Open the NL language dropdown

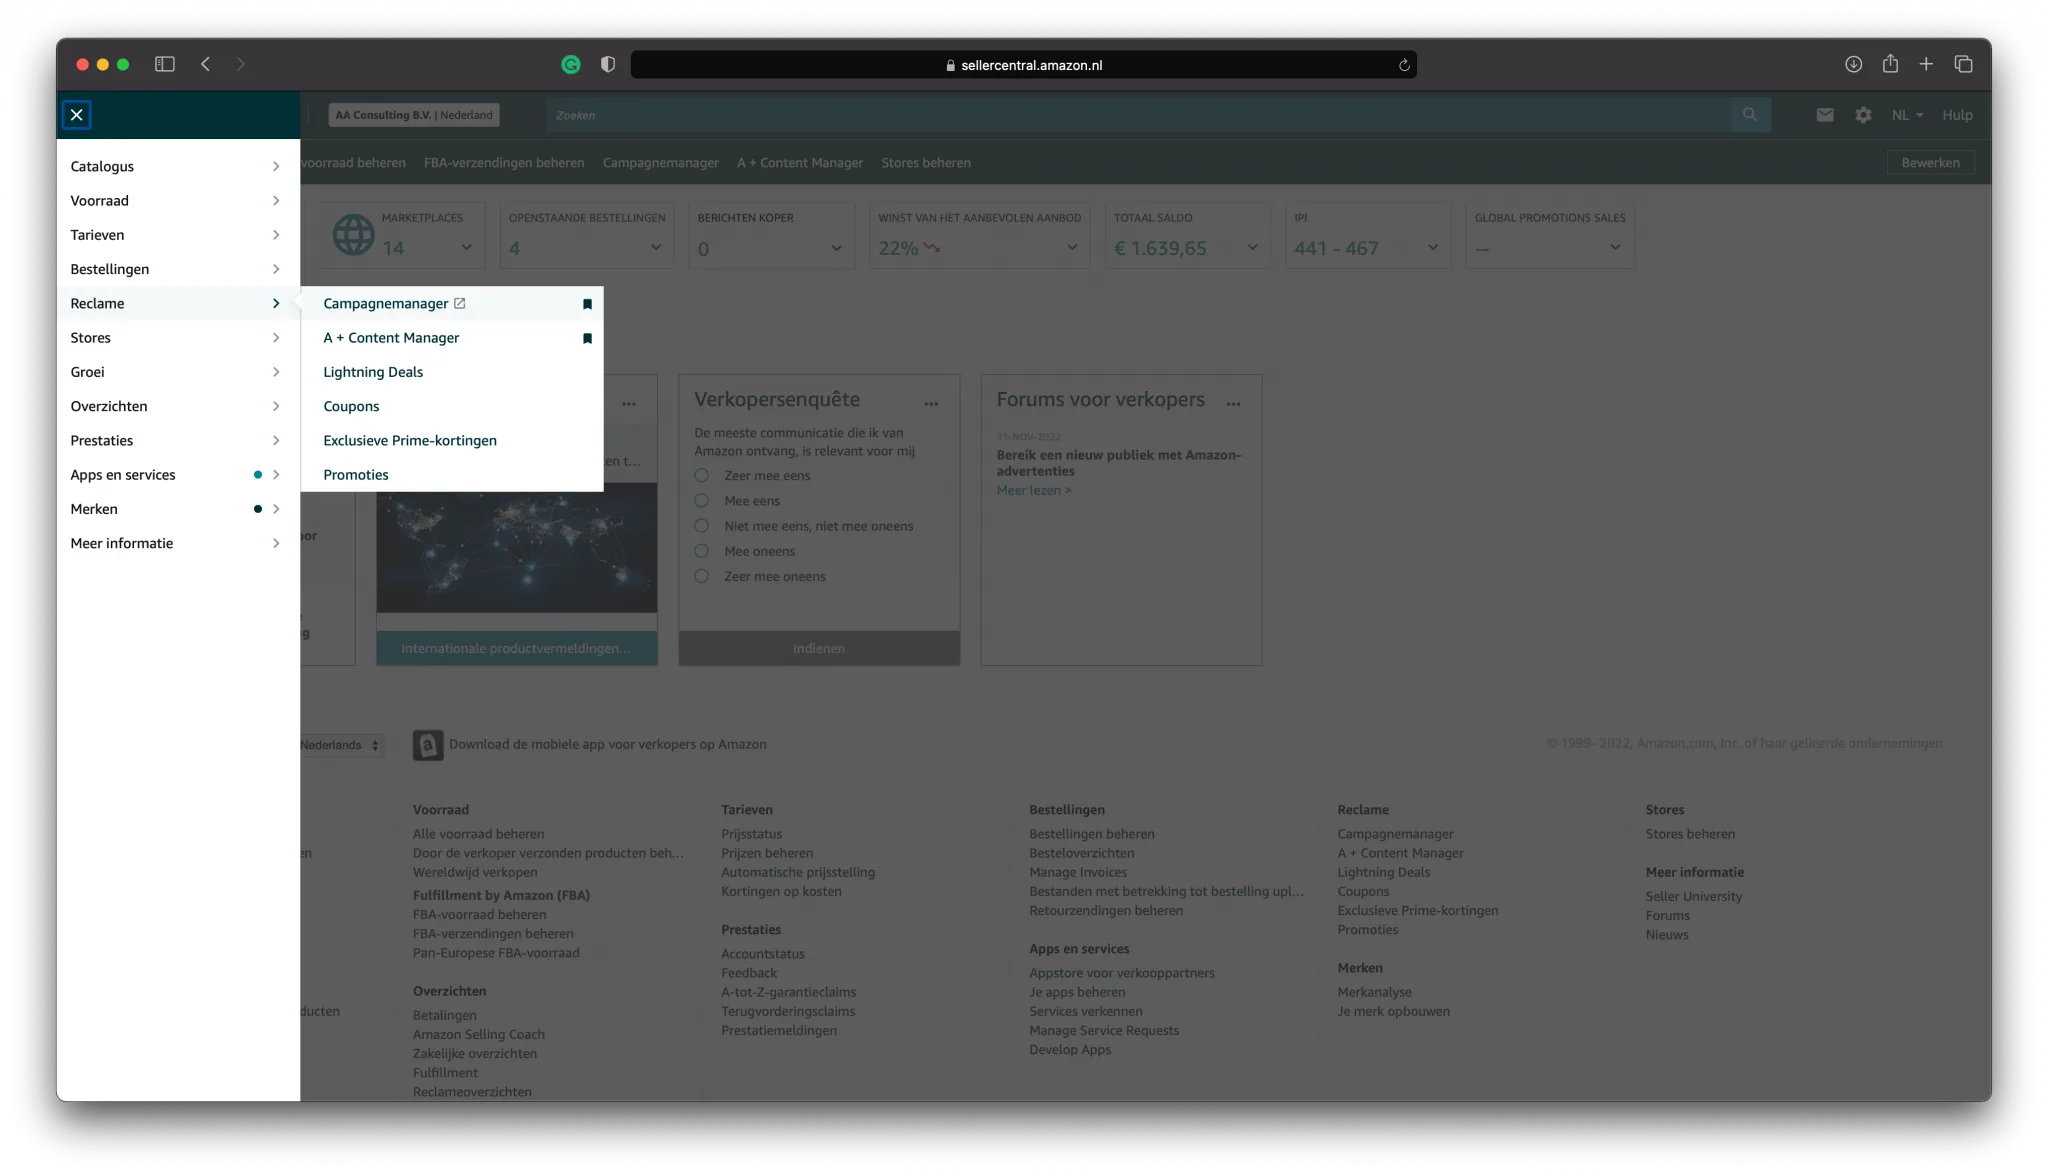pos(1907,115)
